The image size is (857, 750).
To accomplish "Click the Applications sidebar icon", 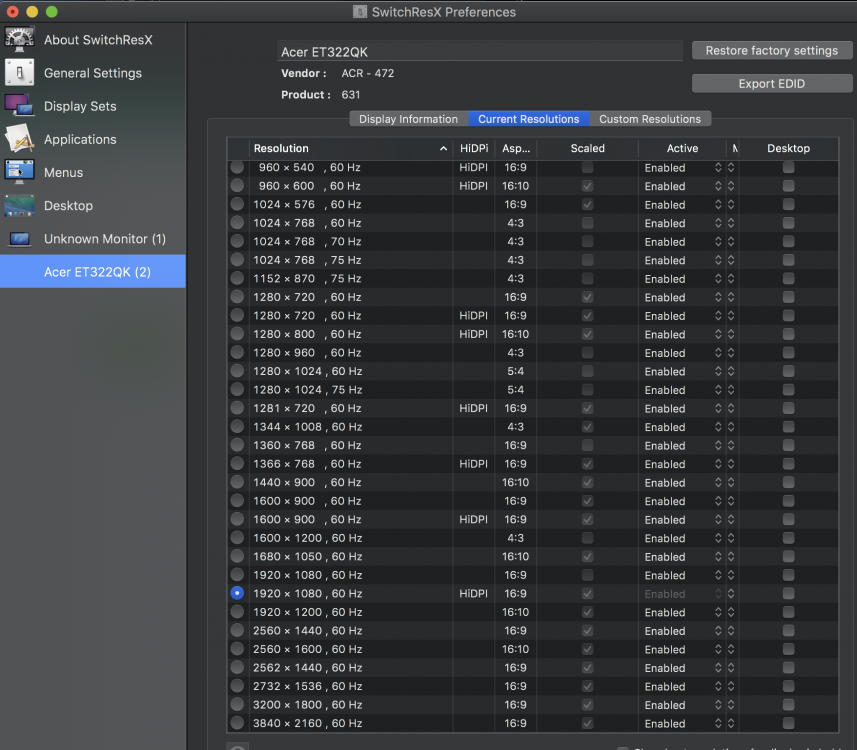I will (x=20, y=139).
